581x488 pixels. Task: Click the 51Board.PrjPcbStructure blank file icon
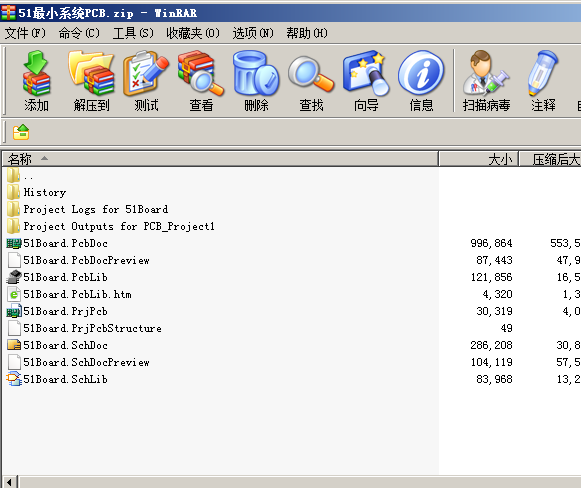click(14, 328)
